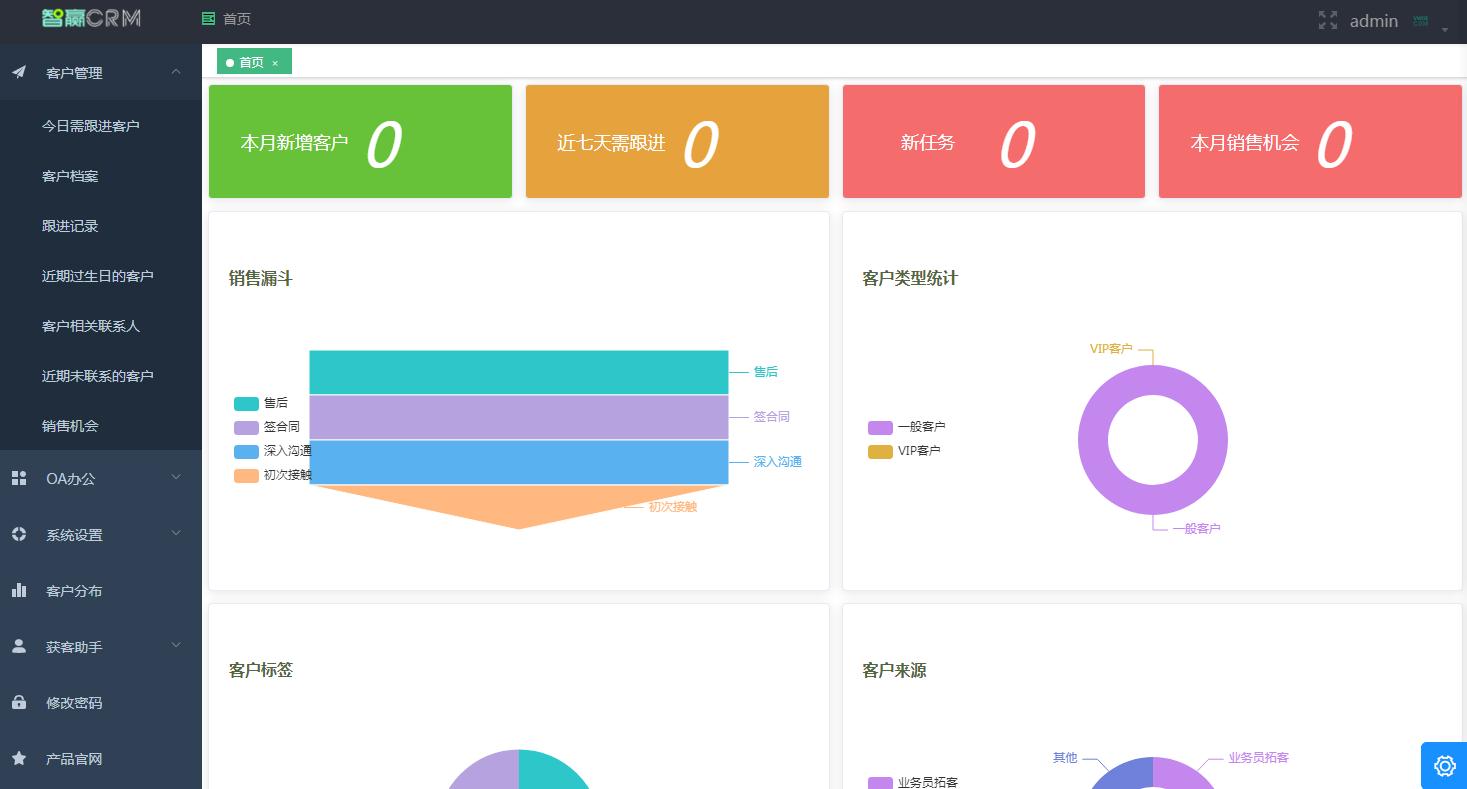Open 近期过生日的客户 menu item

point(100,276)
